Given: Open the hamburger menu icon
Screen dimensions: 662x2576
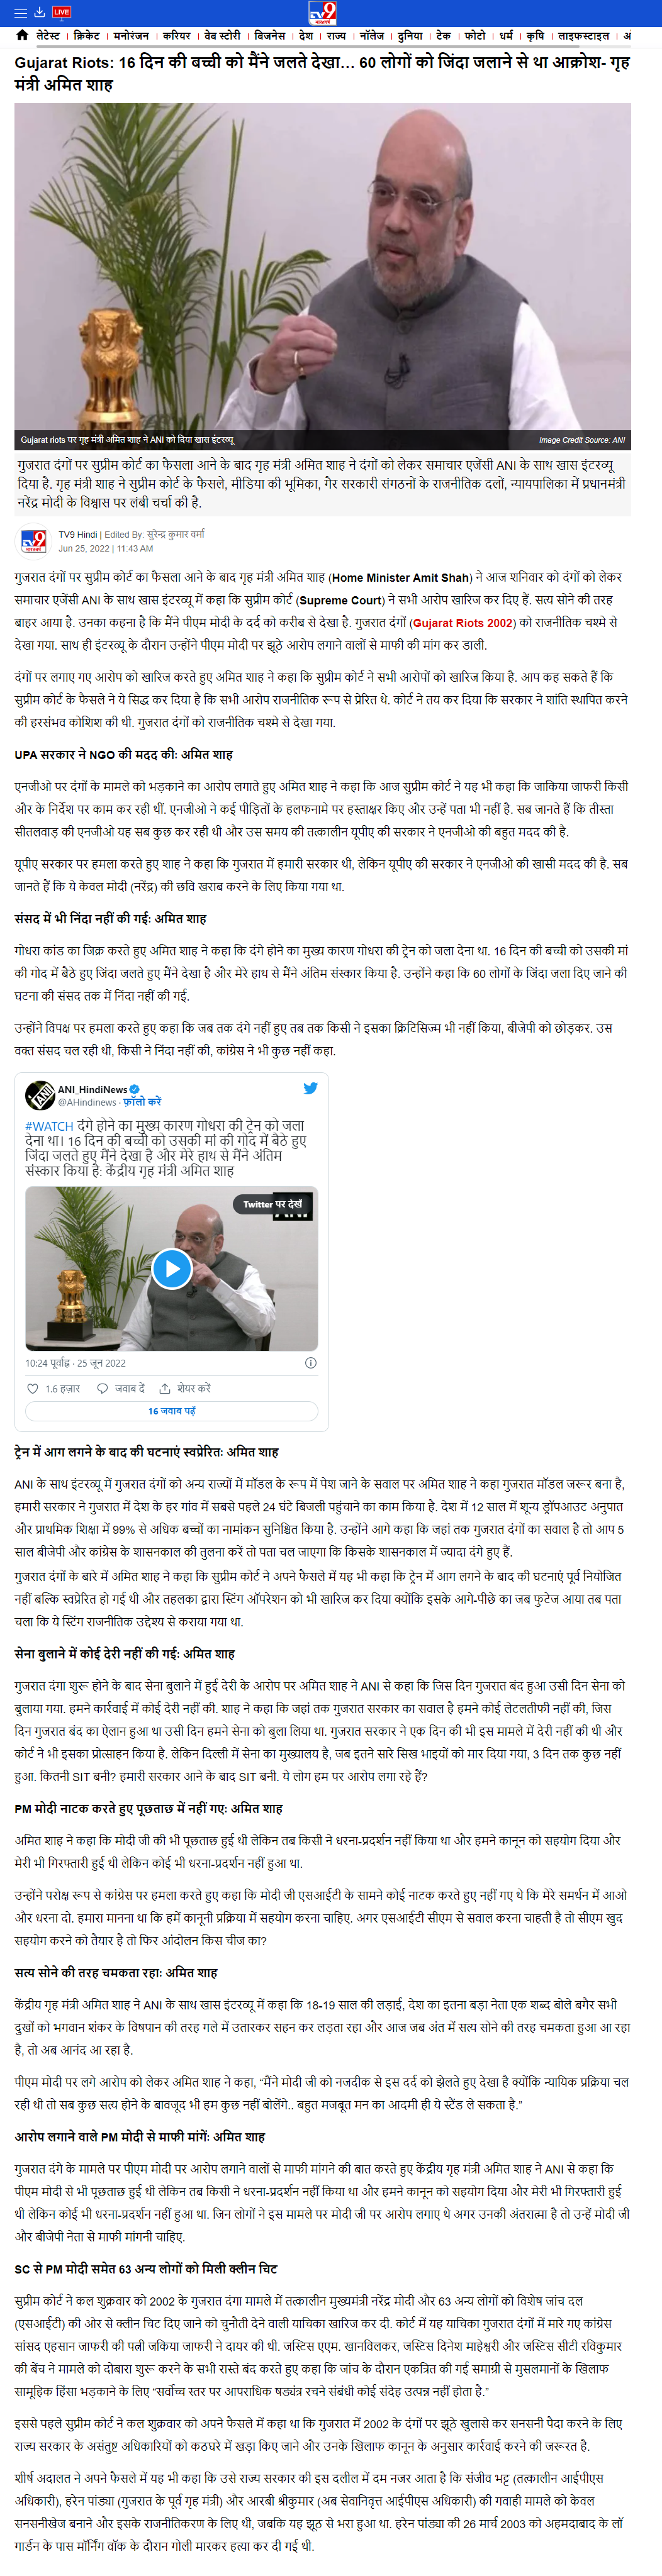Looking at the screenshot, I should [20, 12].
